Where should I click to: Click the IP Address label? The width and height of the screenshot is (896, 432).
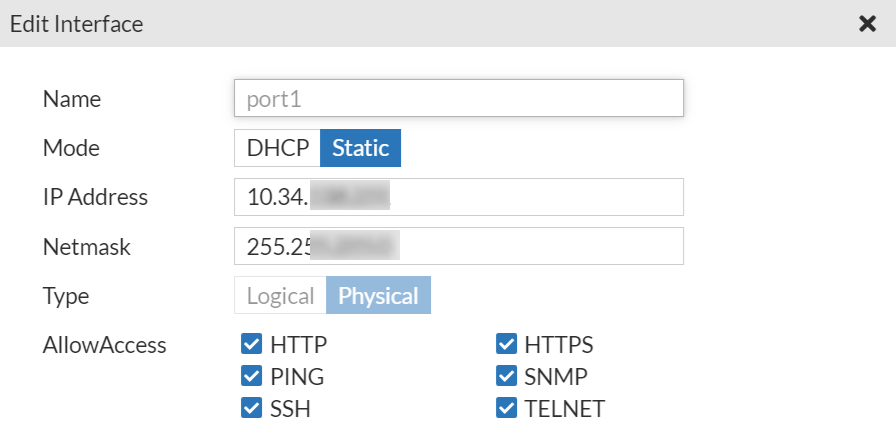click(95, 197)
